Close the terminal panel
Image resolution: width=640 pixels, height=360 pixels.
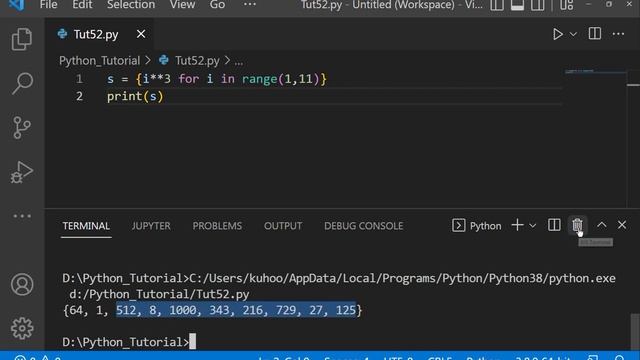[x=622, y=225]
